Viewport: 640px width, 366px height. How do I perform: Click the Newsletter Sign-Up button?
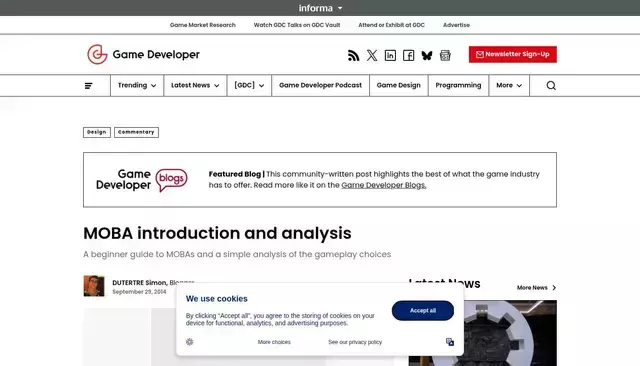pos(513,54)
